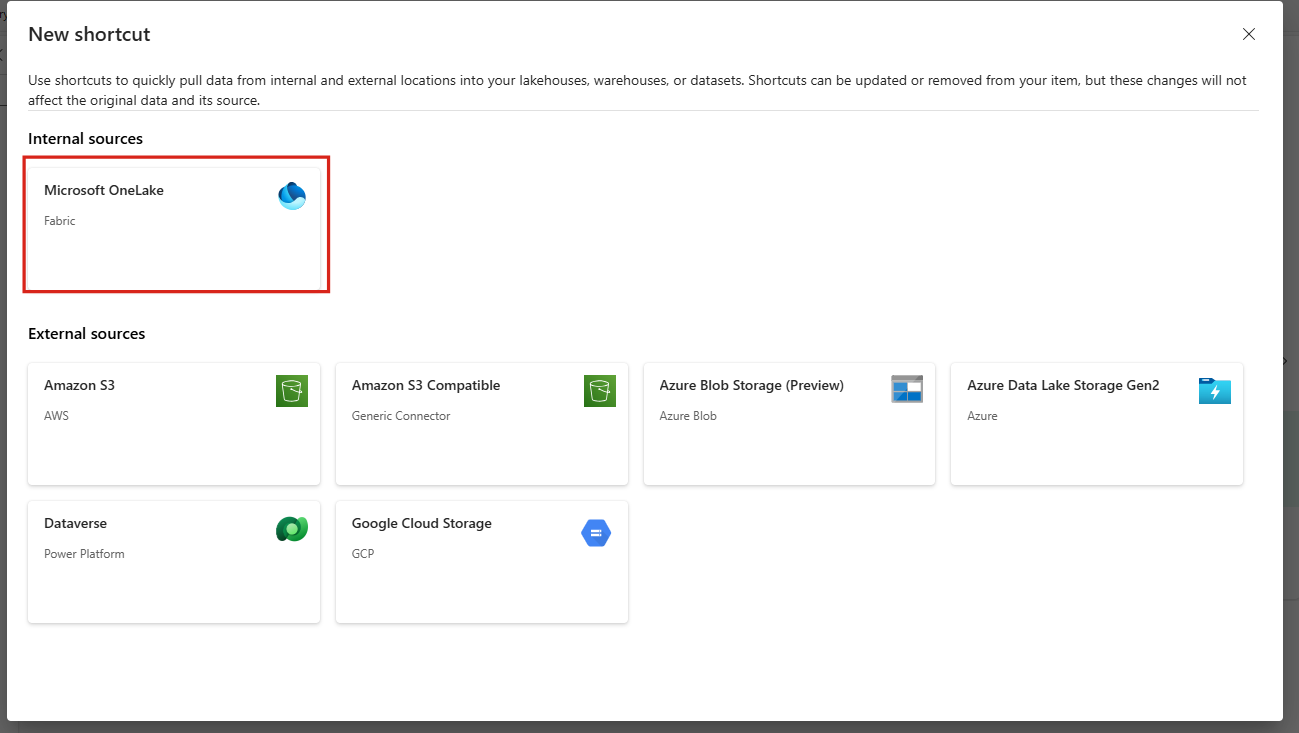Pick the Amazon S3 Compatible card title

pos(426,385)
